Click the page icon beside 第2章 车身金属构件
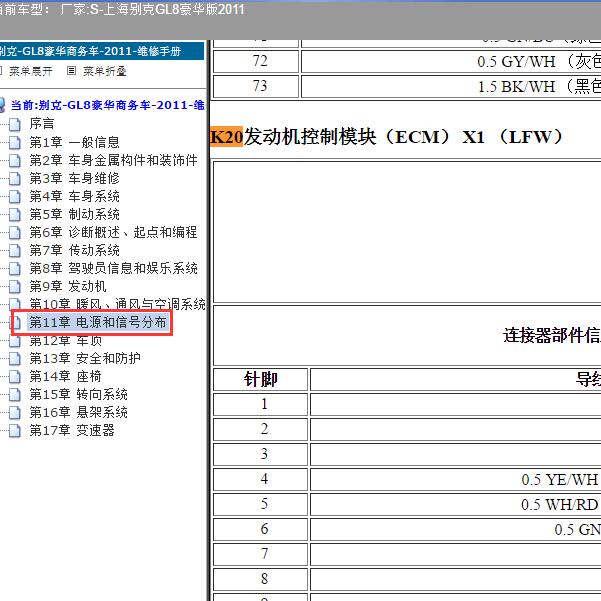Viewport: 601px width, 601px height. tap(15, 160)
